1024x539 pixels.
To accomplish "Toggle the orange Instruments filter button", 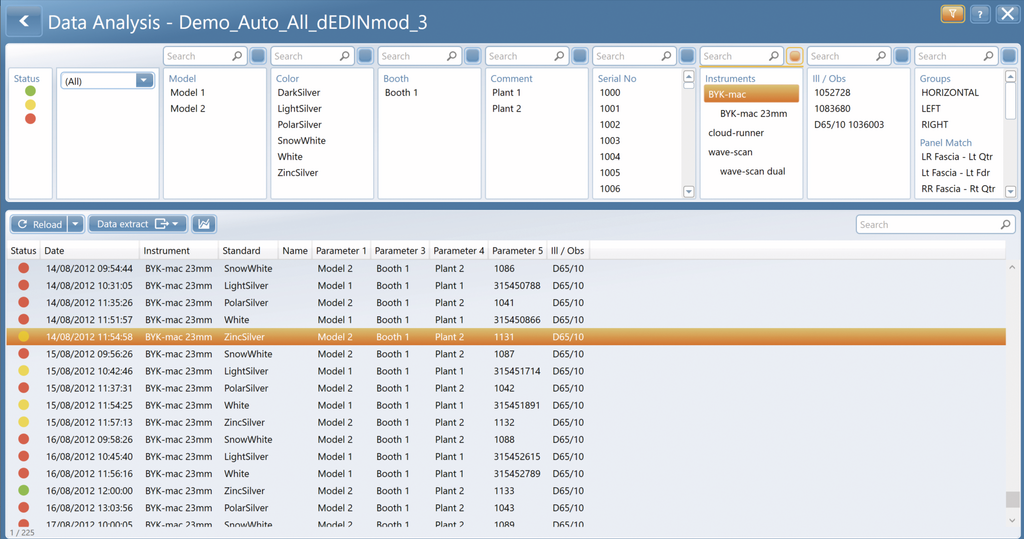I will click(795, 56).
